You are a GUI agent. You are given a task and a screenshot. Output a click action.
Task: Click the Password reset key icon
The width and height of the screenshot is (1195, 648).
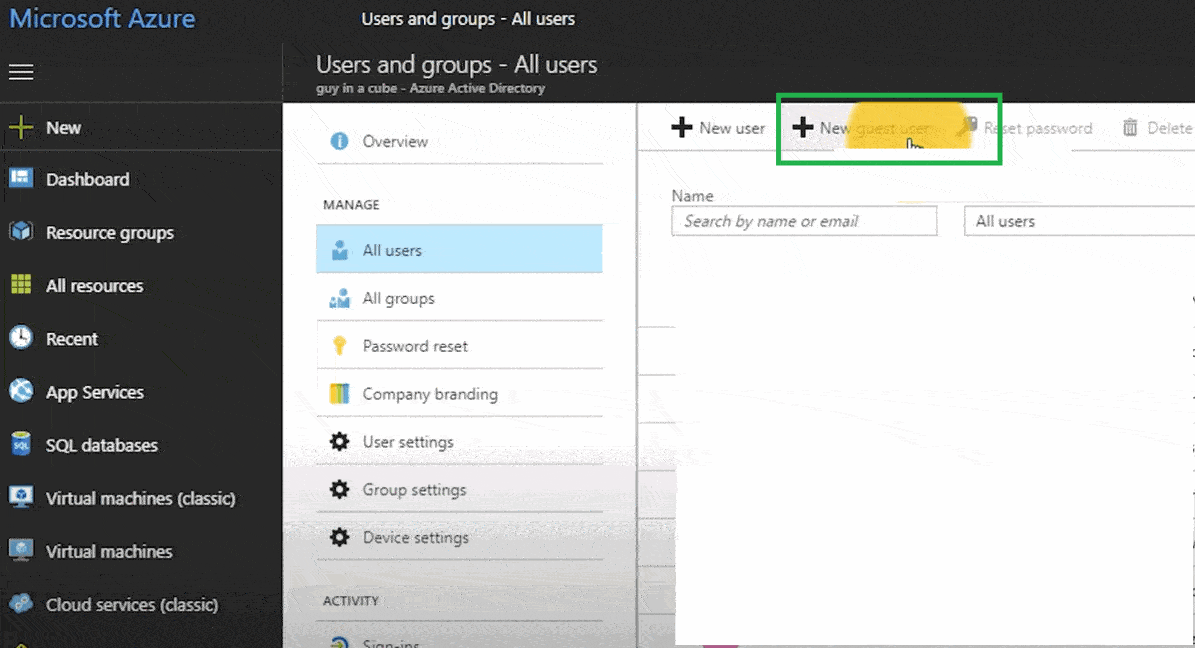click(x=339, y=346)
